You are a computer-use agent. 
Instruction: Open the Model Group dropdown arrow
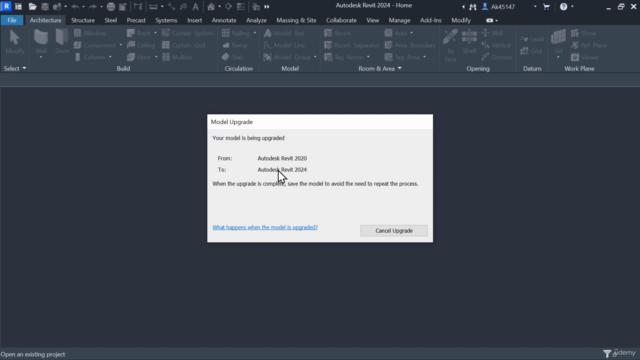click(315, 57)
